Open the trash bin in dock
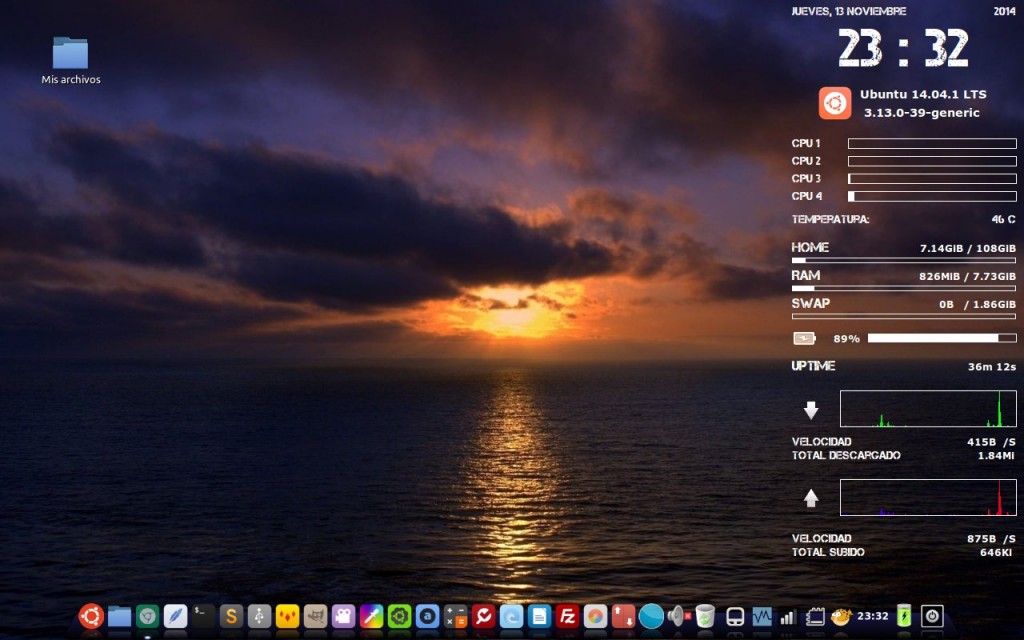This screenshot has height=640, width=1024. click(x=706, y=616)
